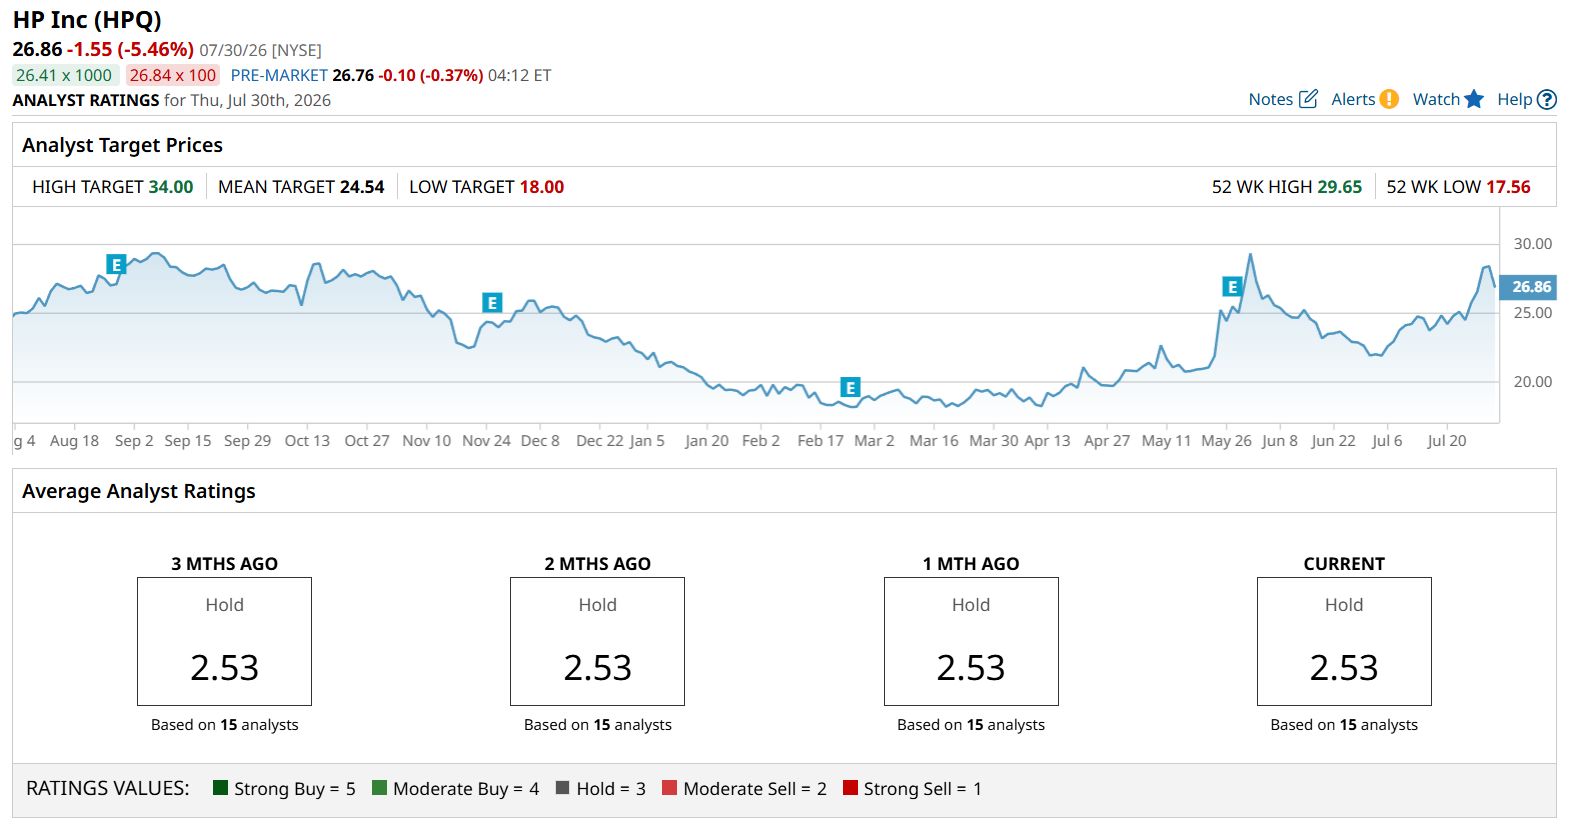
Task: Click the 3 MTHS AGO rating box
Action: pyautogui.click(x=225, y=642)
